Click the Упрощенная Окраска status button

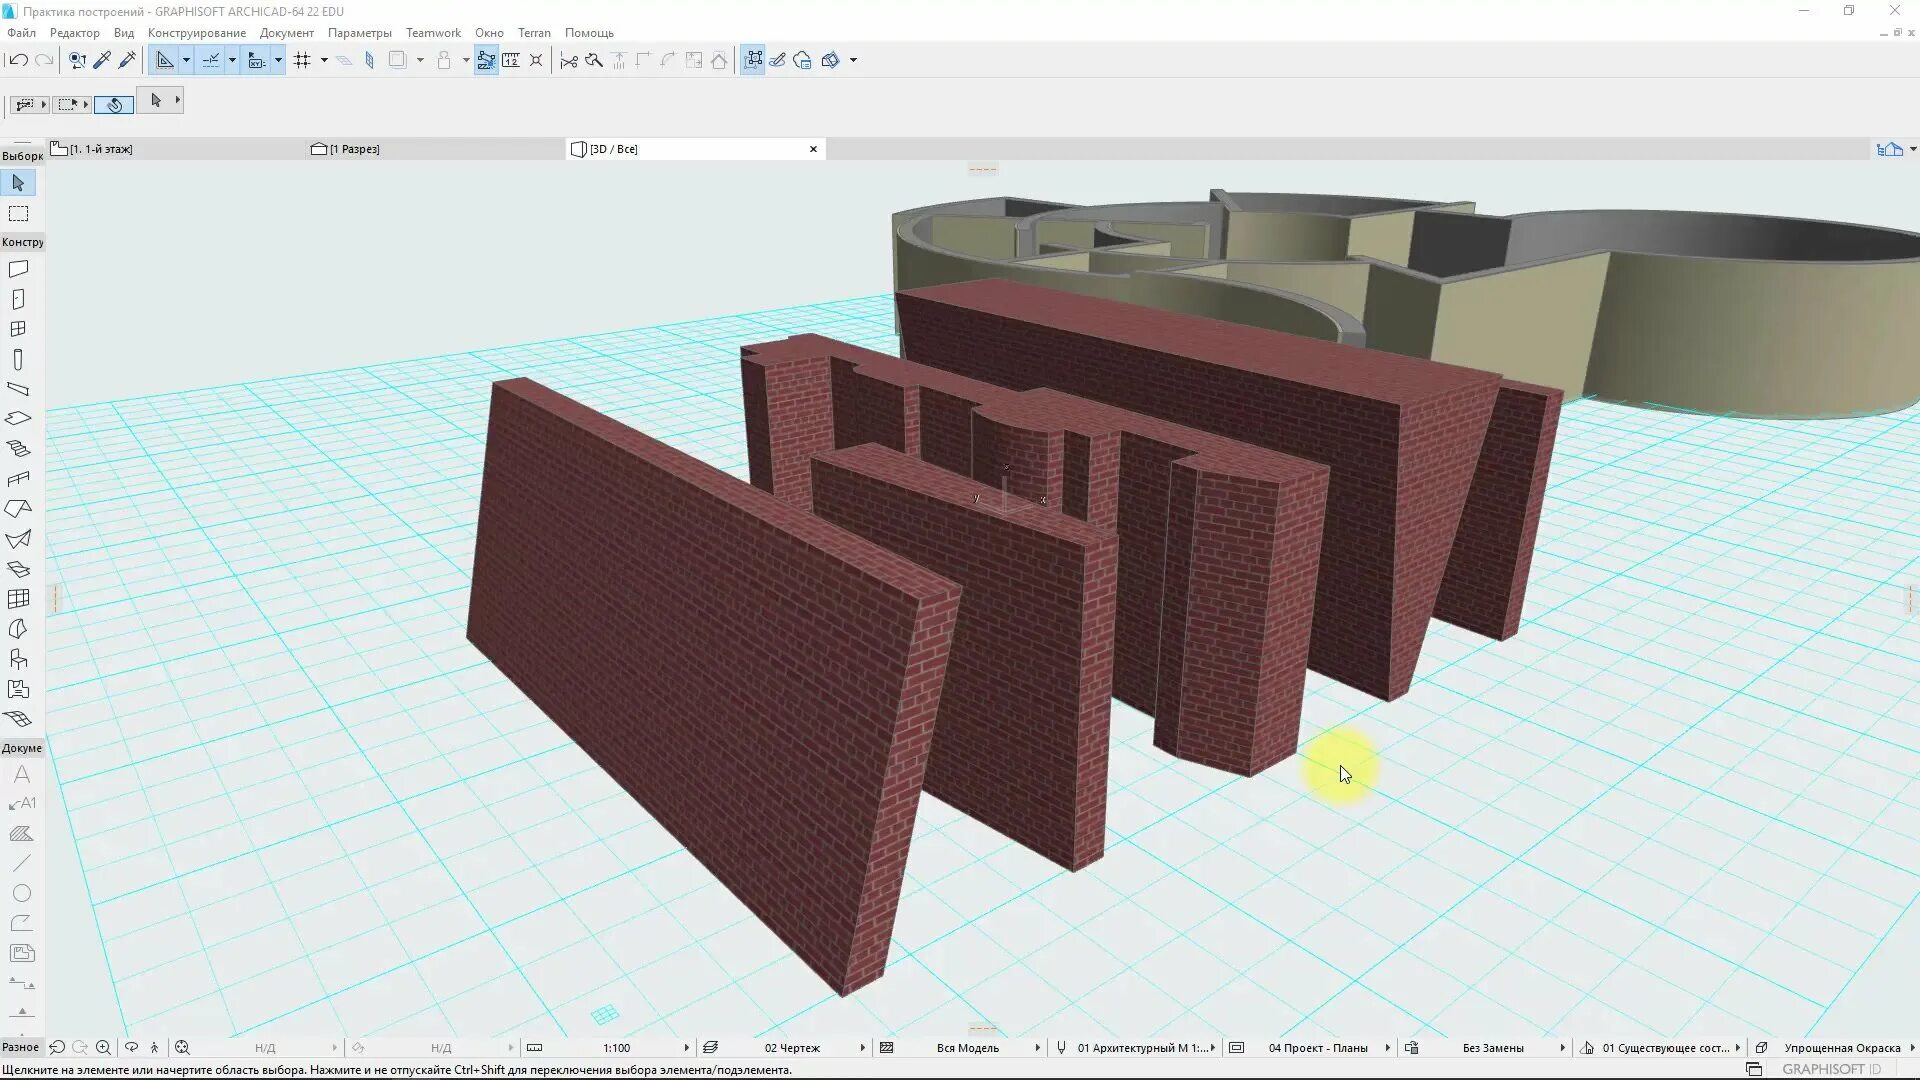click(1841, 1048)
